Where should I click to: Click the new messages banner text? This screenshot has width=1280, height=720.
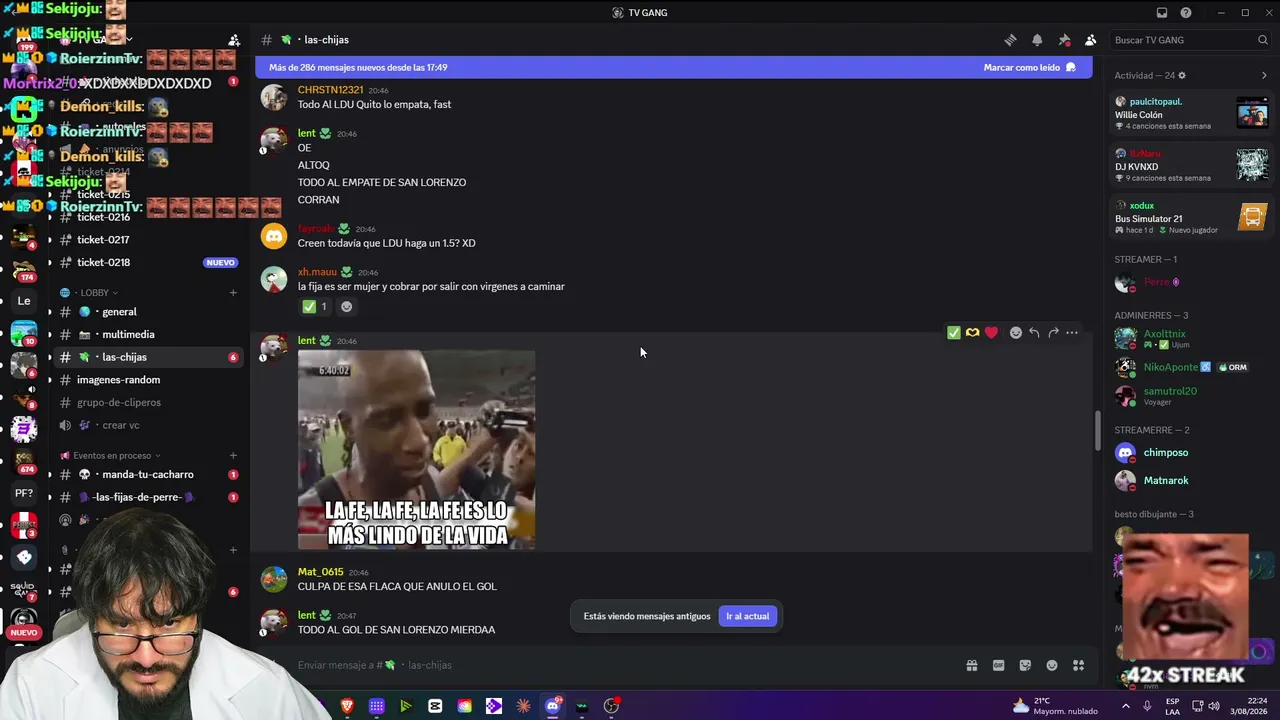click(358, 68)
